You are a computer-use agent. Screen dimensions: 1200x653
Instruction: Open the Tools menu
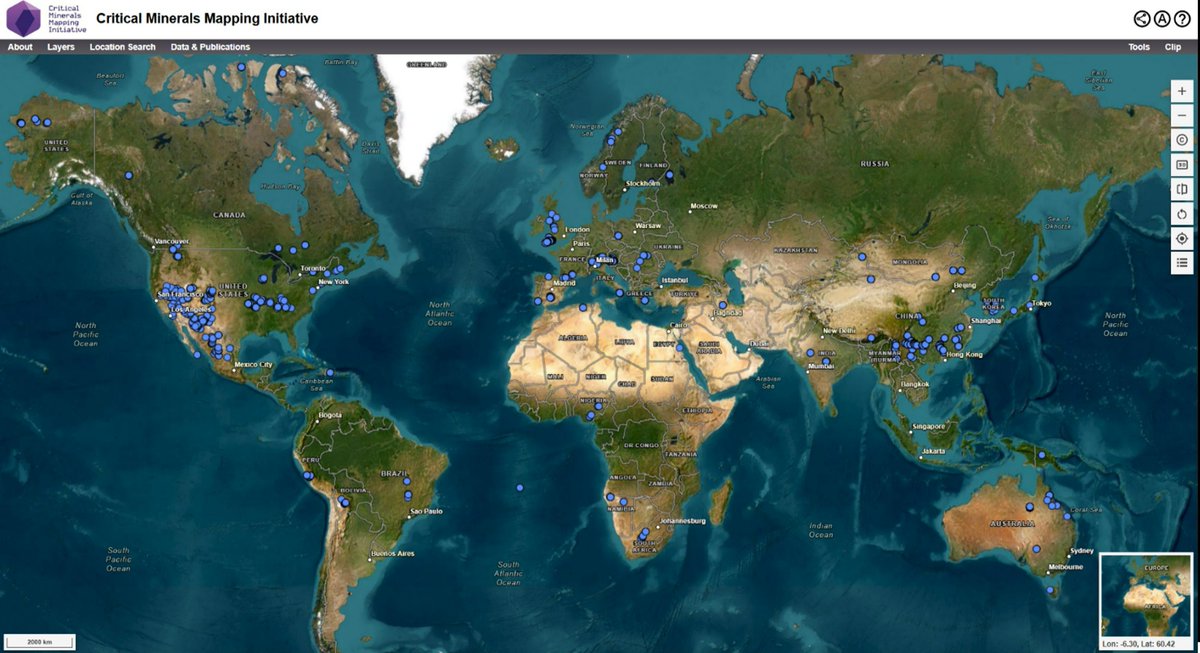tap(1139, 47)
